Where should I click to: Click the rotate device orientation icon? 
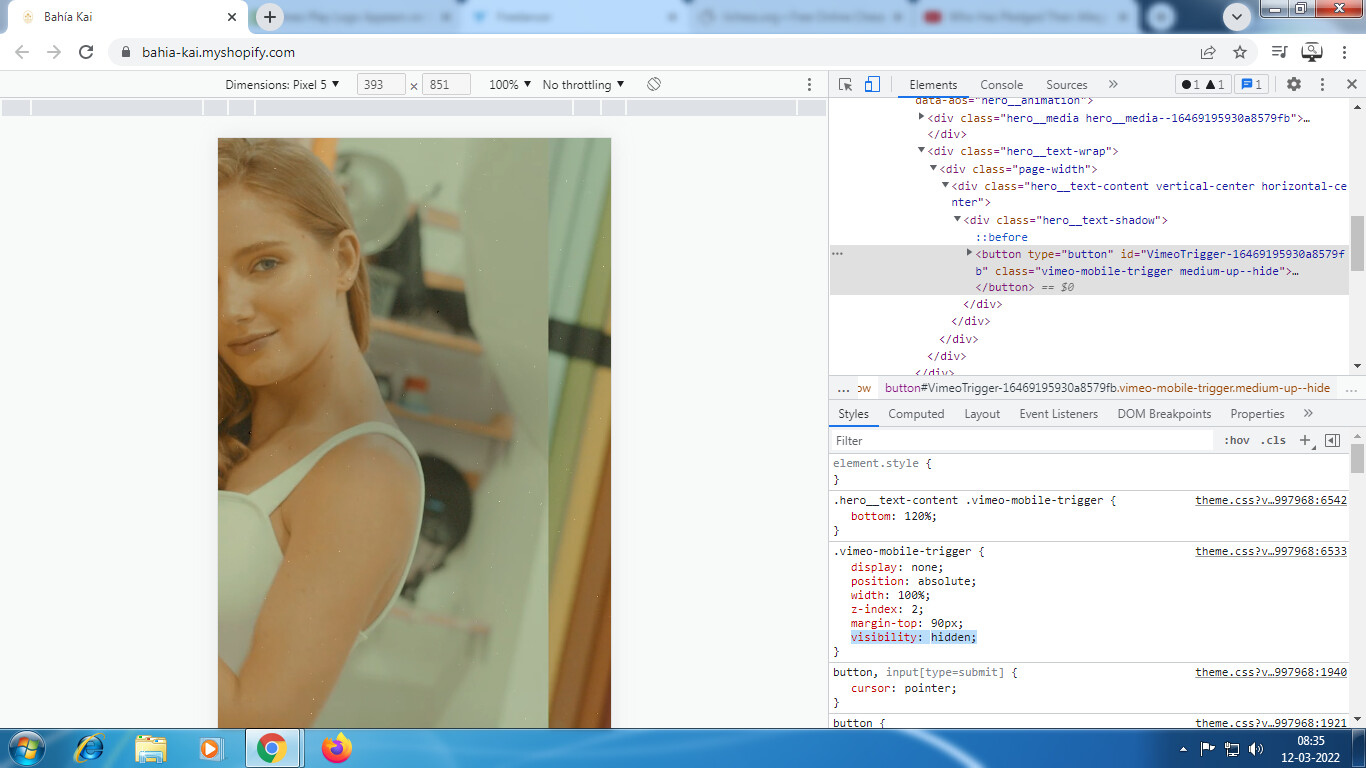coord(654,85)
